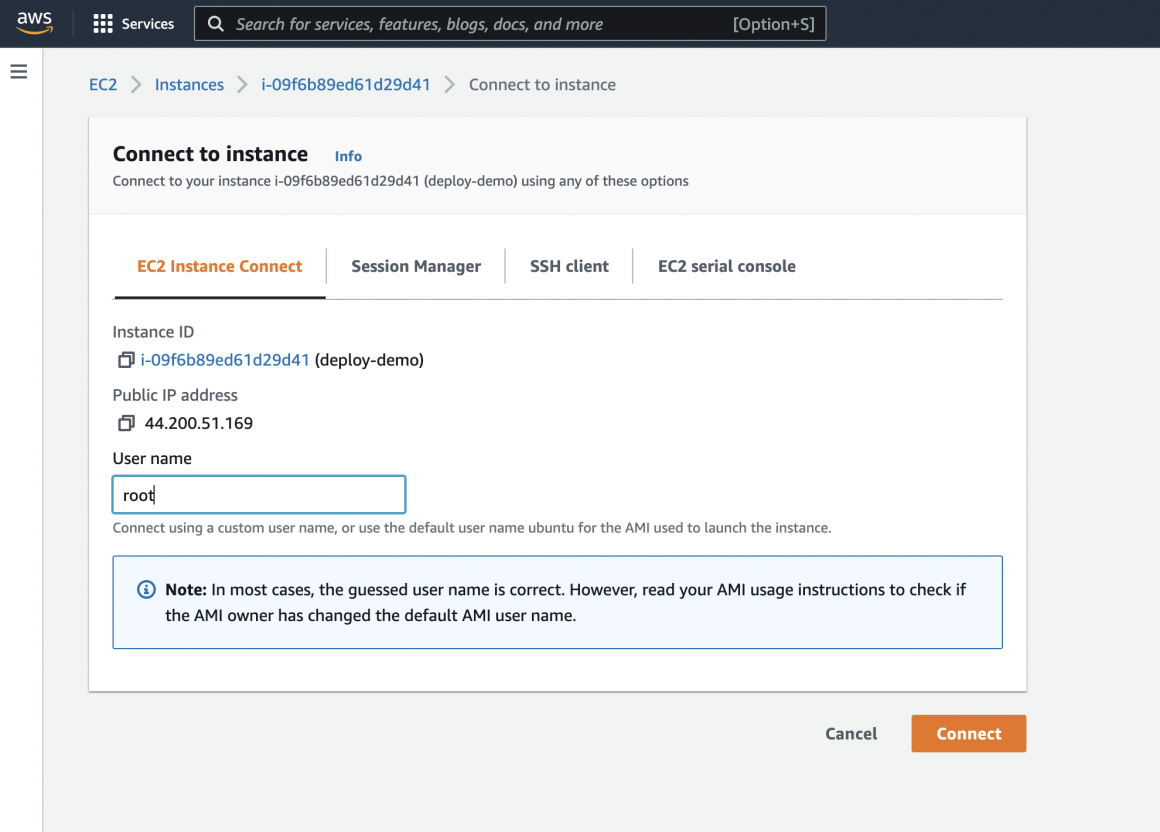Go to EC2 in the breadcrumb
The height and width of the screenshot is (832, 1160).
point(103,85)
